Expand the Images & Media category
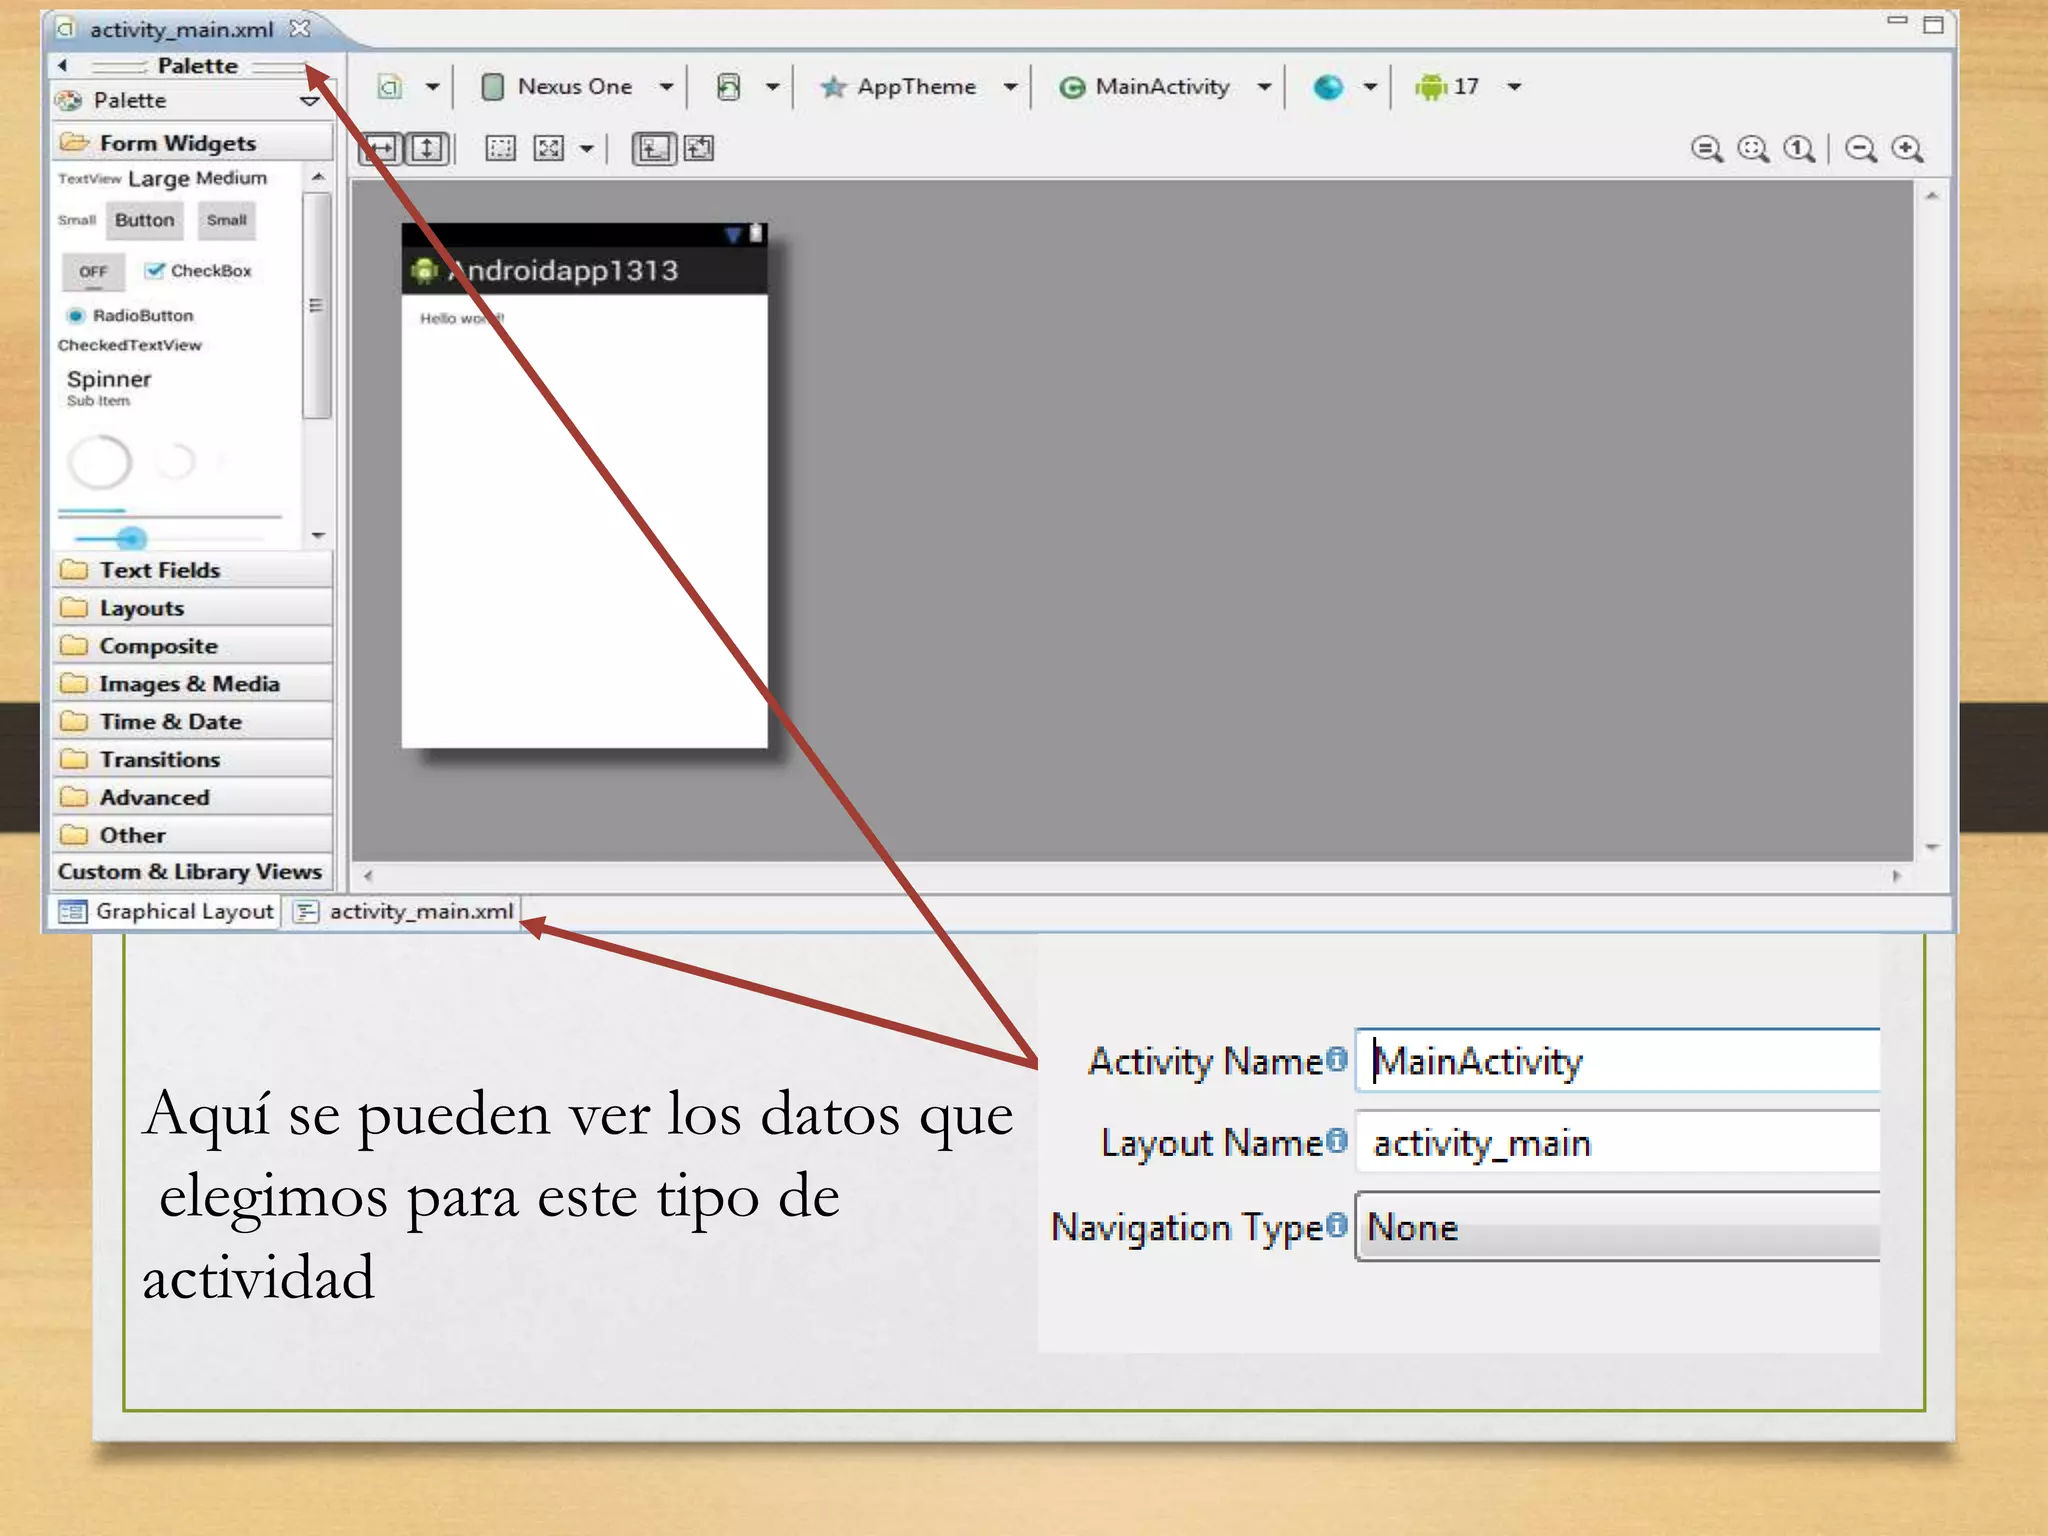Screen dimensions: 2048x1536 pyautogui.click(x=192, y=684)
